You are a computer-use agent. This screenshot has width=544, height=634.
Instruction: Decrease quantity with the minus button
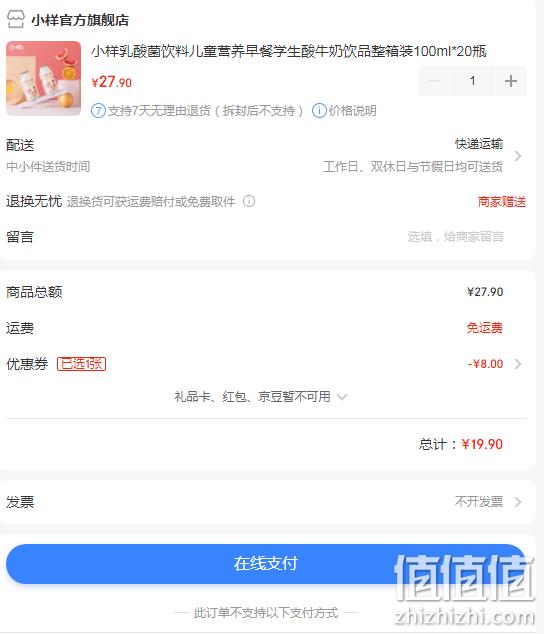[434, 81]
